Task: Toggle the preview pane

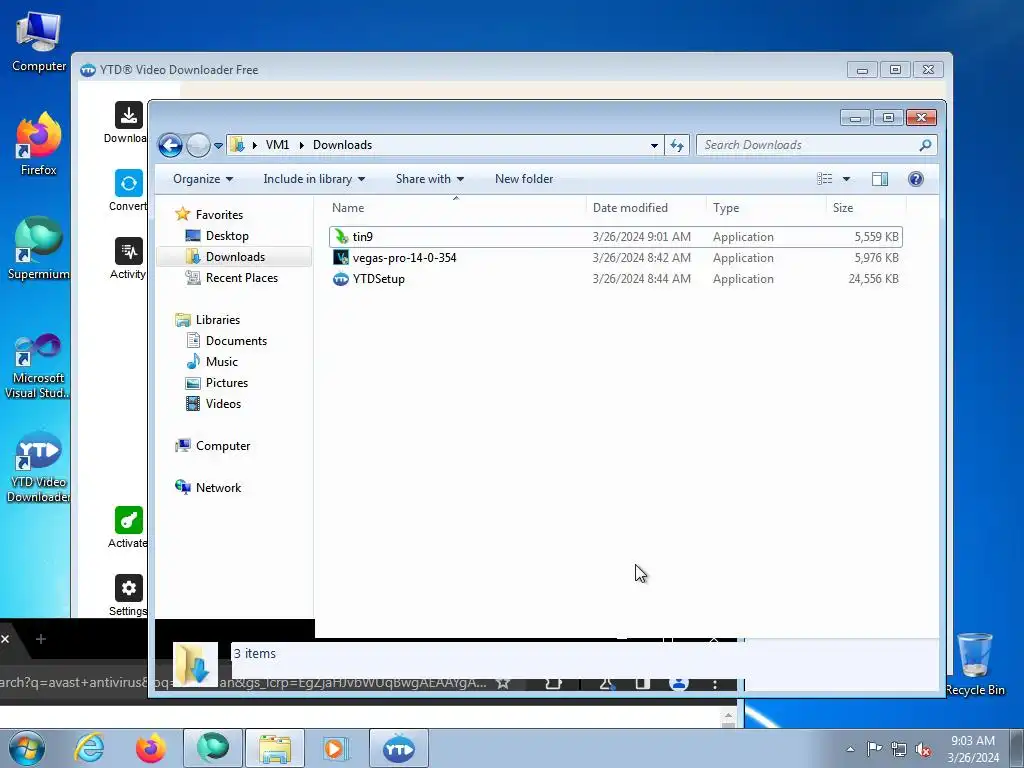Action: (x=880, y=179)
